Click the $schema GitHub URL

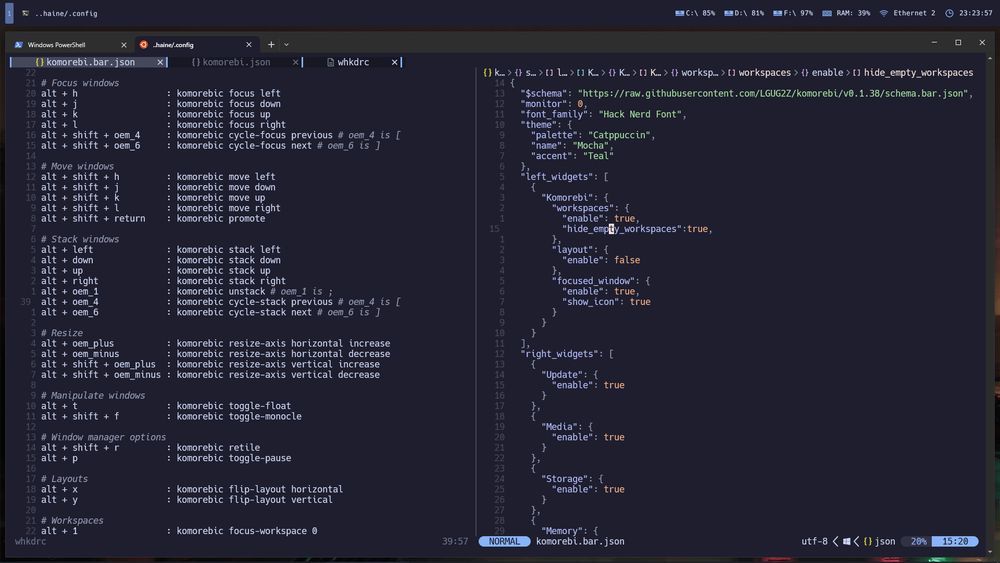(774, 93)
